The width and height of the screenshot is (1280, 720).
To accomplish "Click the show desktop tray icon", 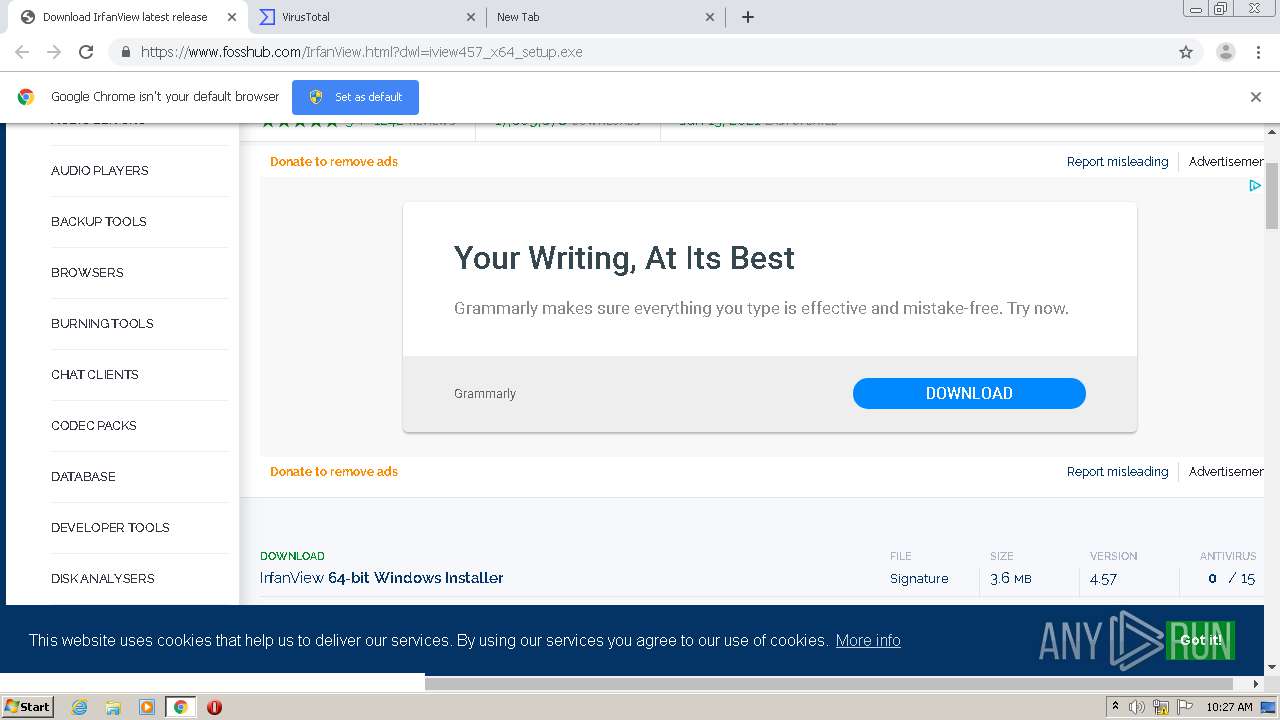I will tap(1268, 707).
